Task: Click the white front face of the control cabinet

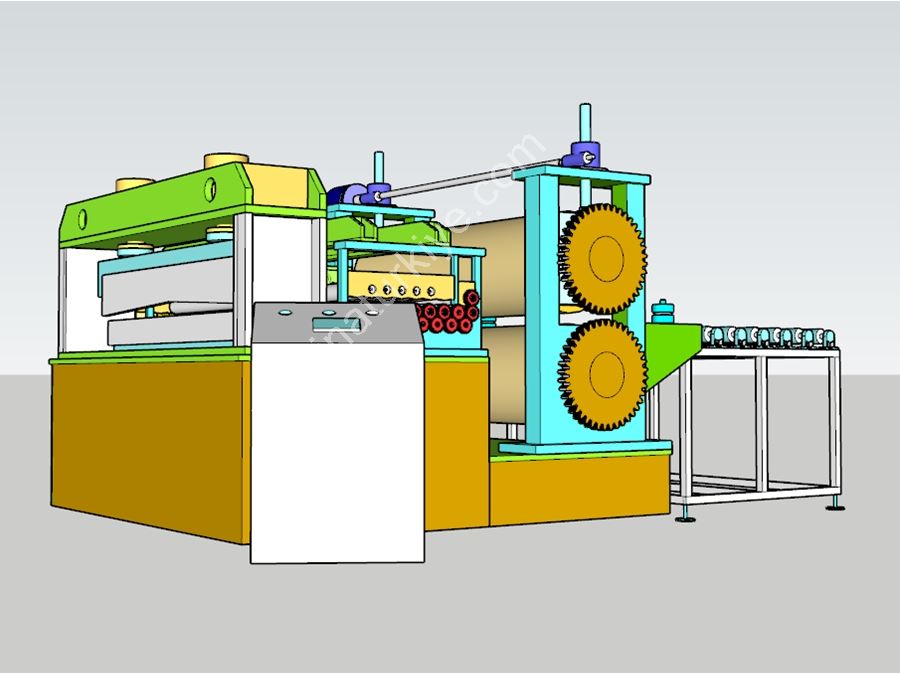Action: point(335,450)
